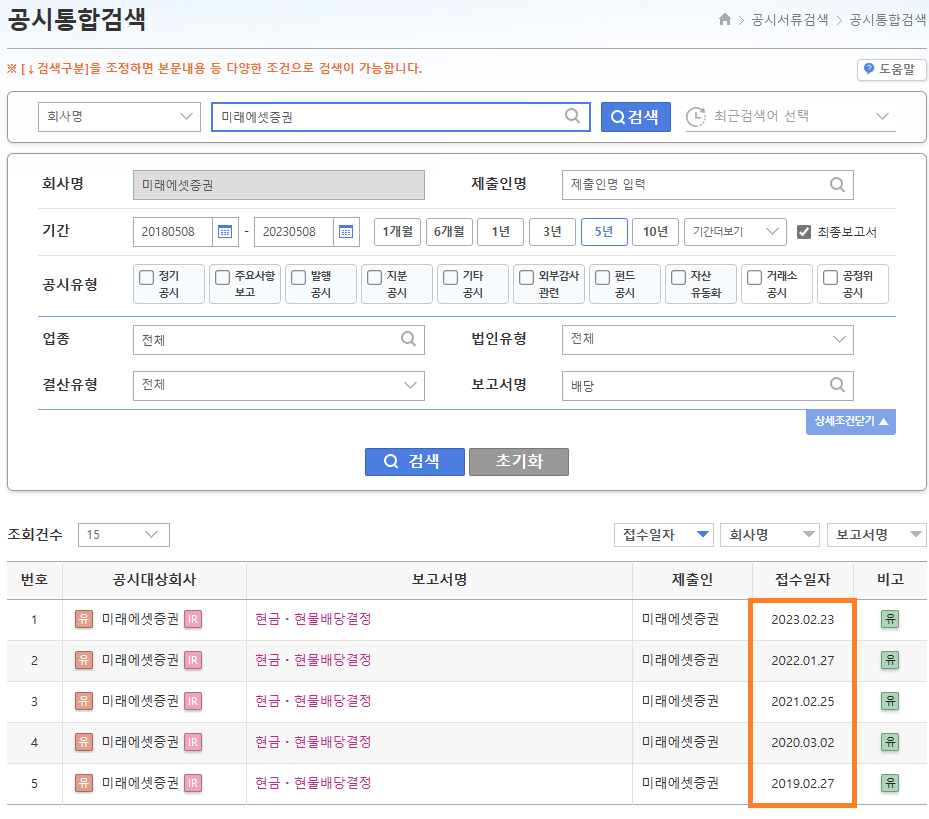Select the 6개월 period option
The height and width of the screenshot is (819, 929).
coord(449,232)
